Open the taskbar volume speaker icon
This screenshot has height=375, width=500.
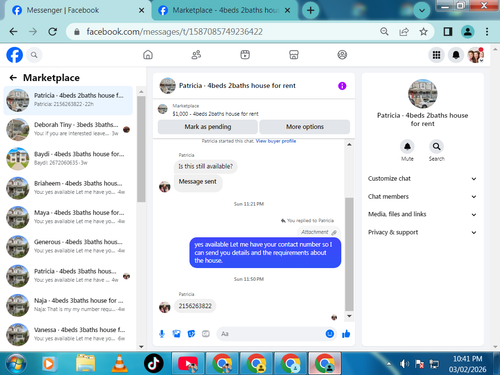pyautogui.click(x=404, y=364)
